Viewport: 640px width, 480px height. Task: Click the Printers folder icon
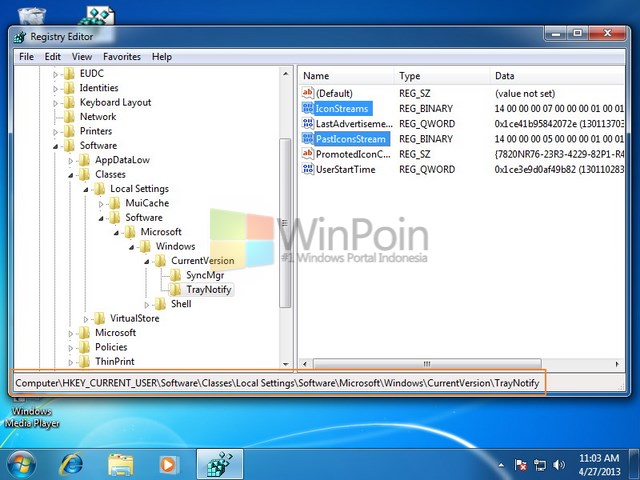click(x=69, y=131)
